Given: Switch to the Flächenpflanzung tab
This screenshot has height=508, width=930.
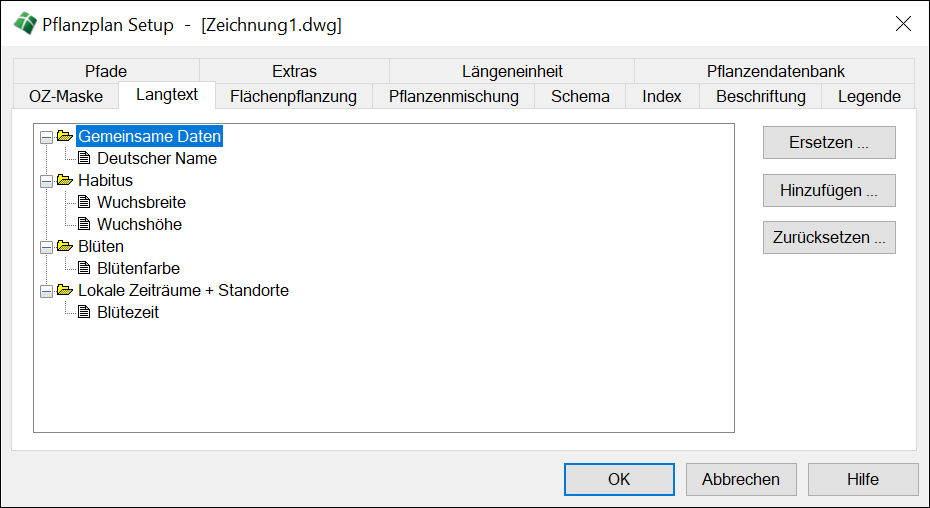Looking at the screenshot, I should 293,96.
